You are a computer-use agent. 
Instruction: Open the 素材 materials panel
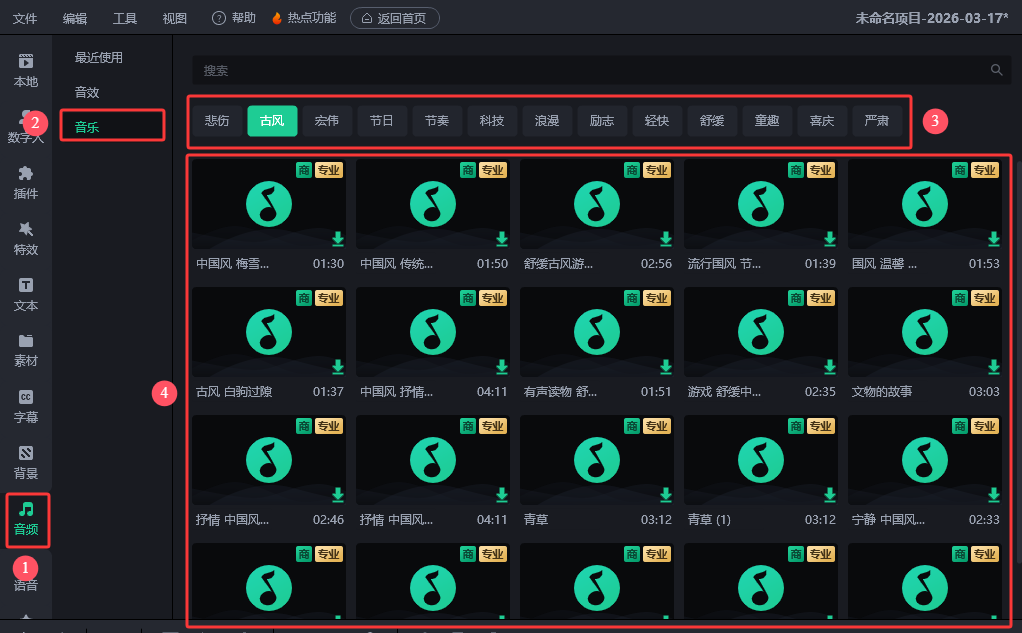(x=26, y=349)
